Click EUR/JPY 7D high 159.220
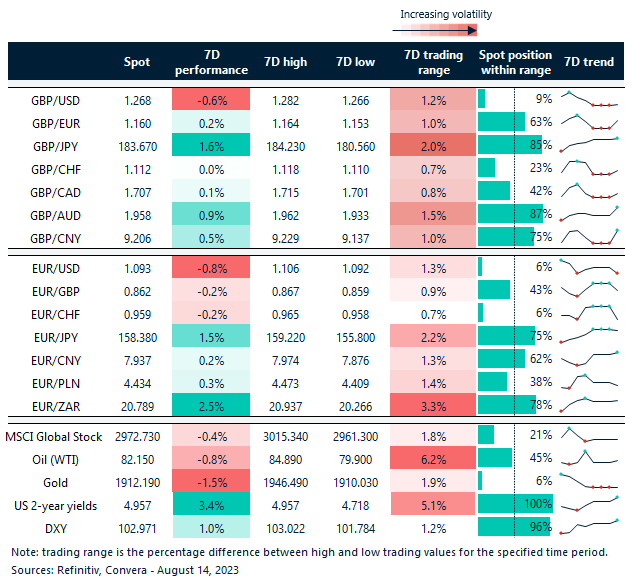The image size is (633, 581). tap(285, 338)
